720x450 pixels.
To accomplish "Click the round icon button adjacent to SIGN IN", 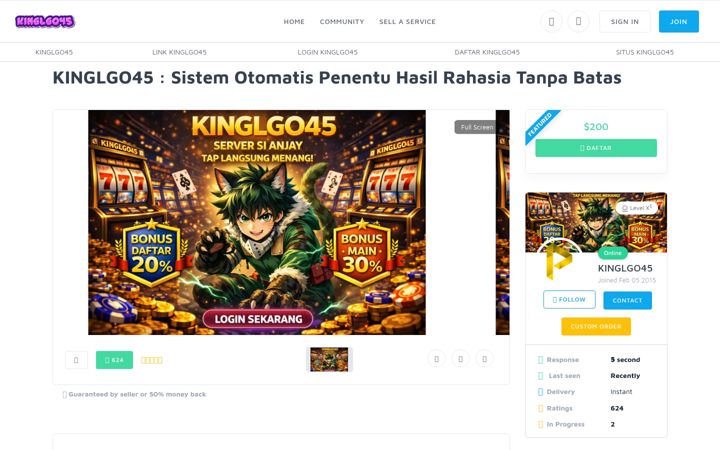I will [x=578, y=22].
